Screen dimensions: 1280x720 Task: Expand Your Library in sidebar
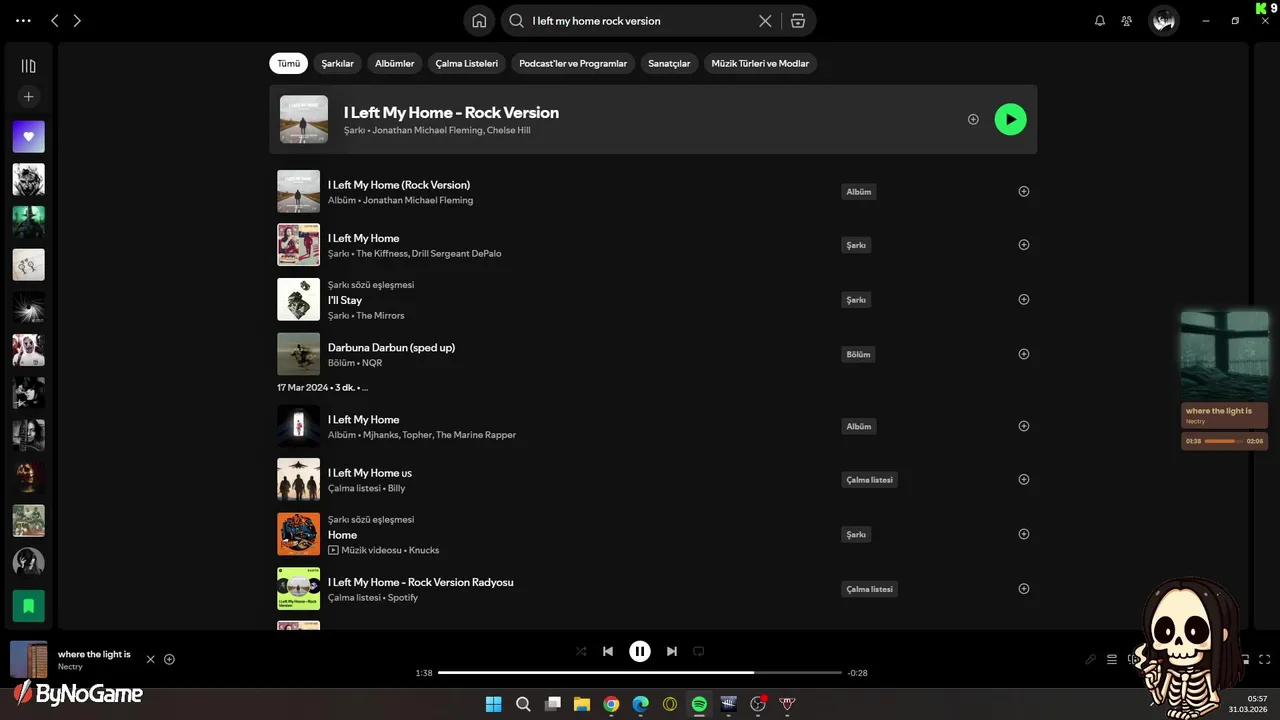[28, 66]
